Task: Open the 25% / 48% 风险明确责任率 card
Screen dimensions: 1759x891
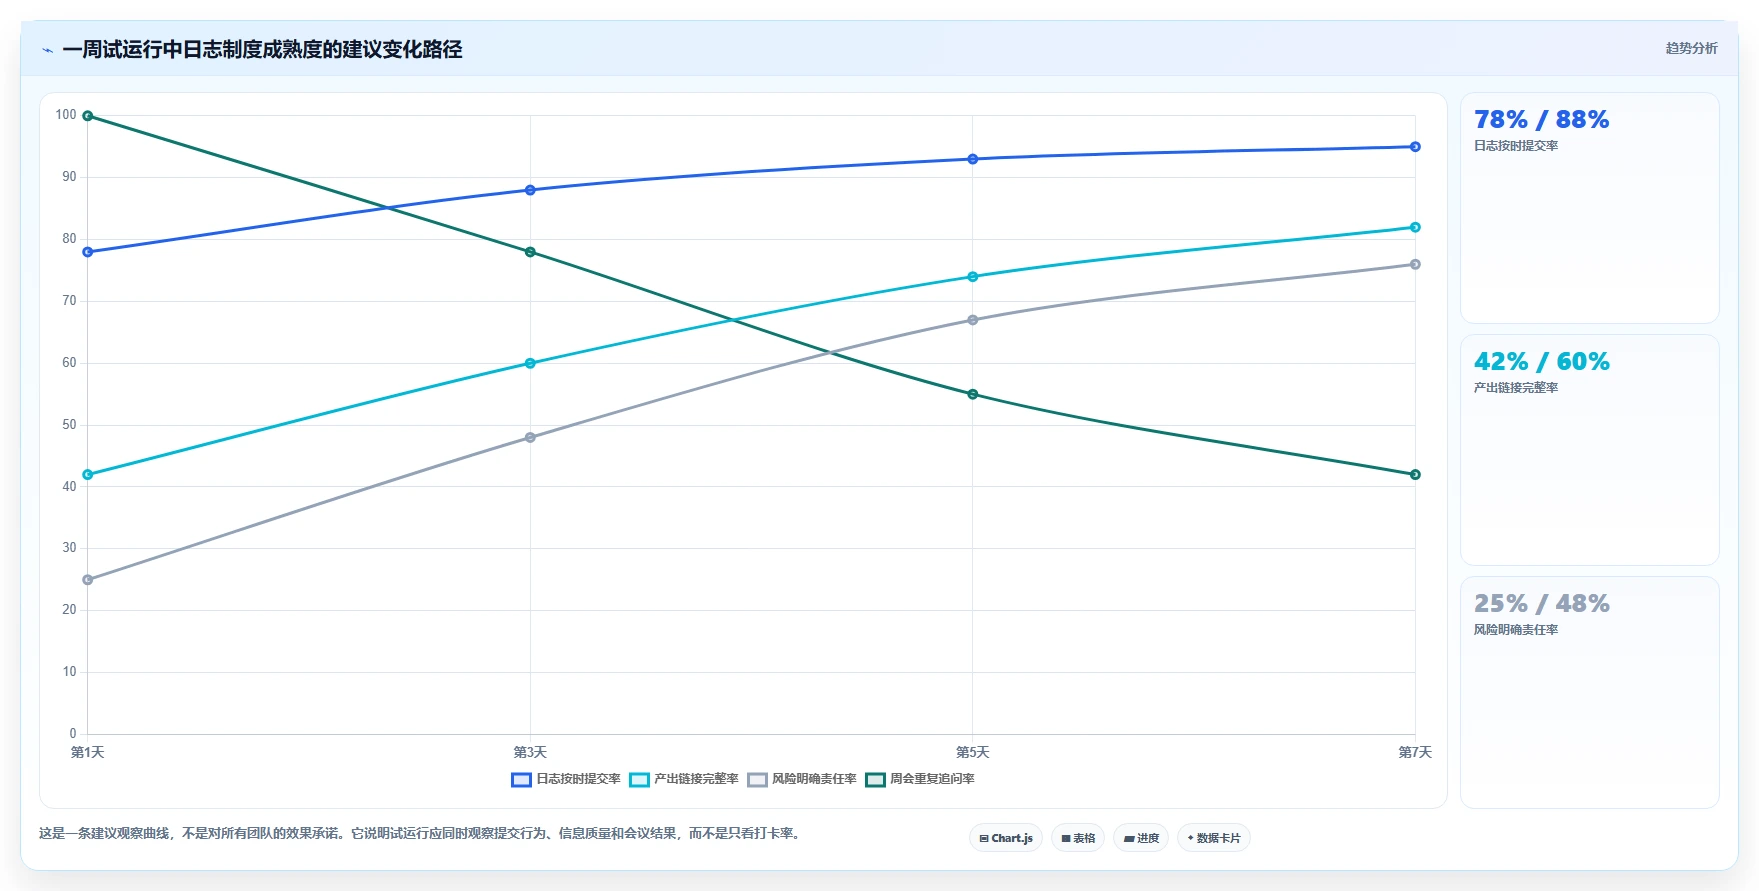Action: click(x=1590, y=692)
